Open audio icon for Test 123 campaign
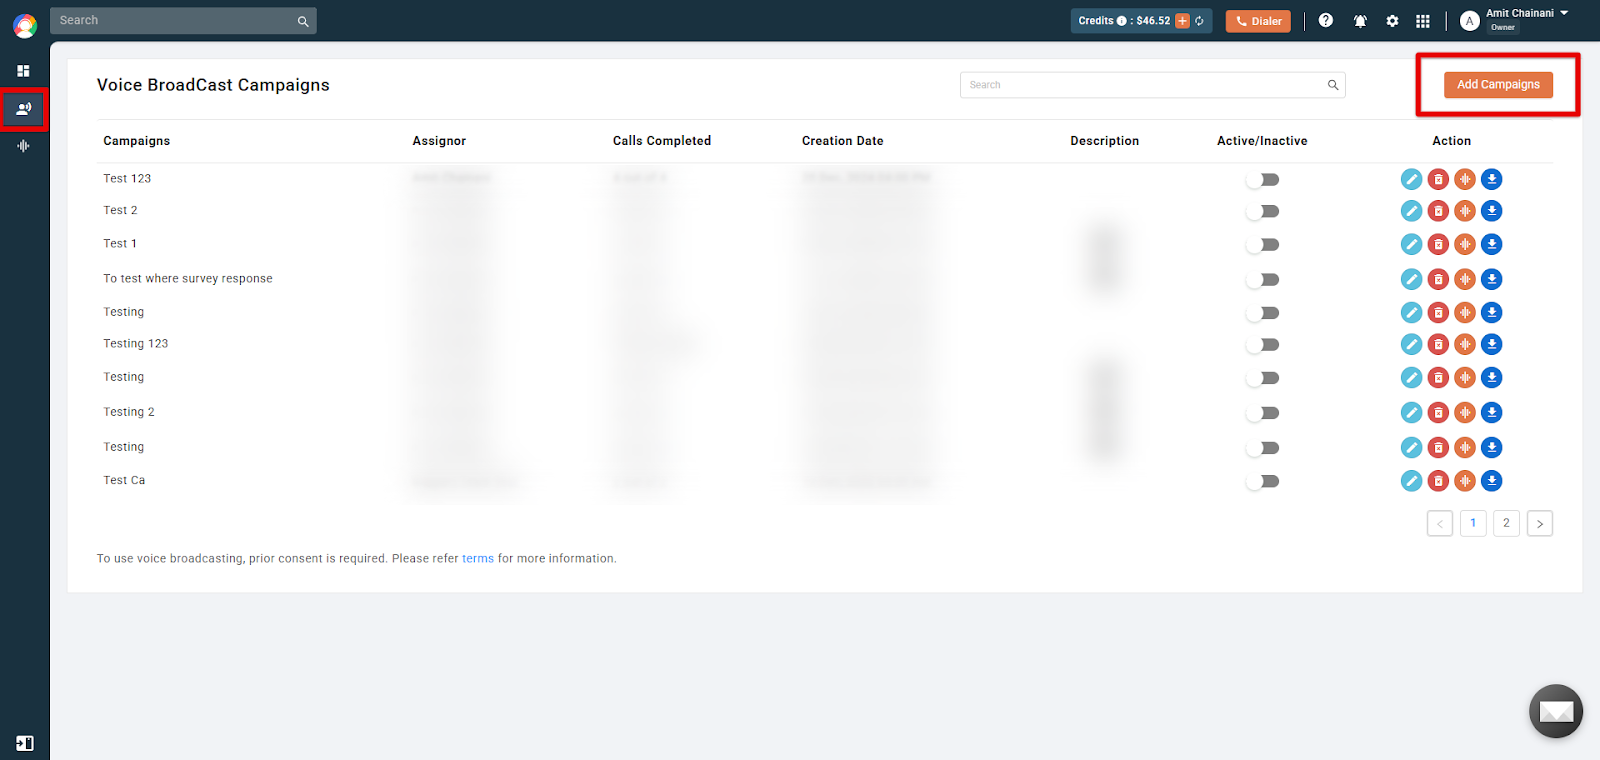This screenshot has width=1600, height=760. click(x=1465, y=179)
